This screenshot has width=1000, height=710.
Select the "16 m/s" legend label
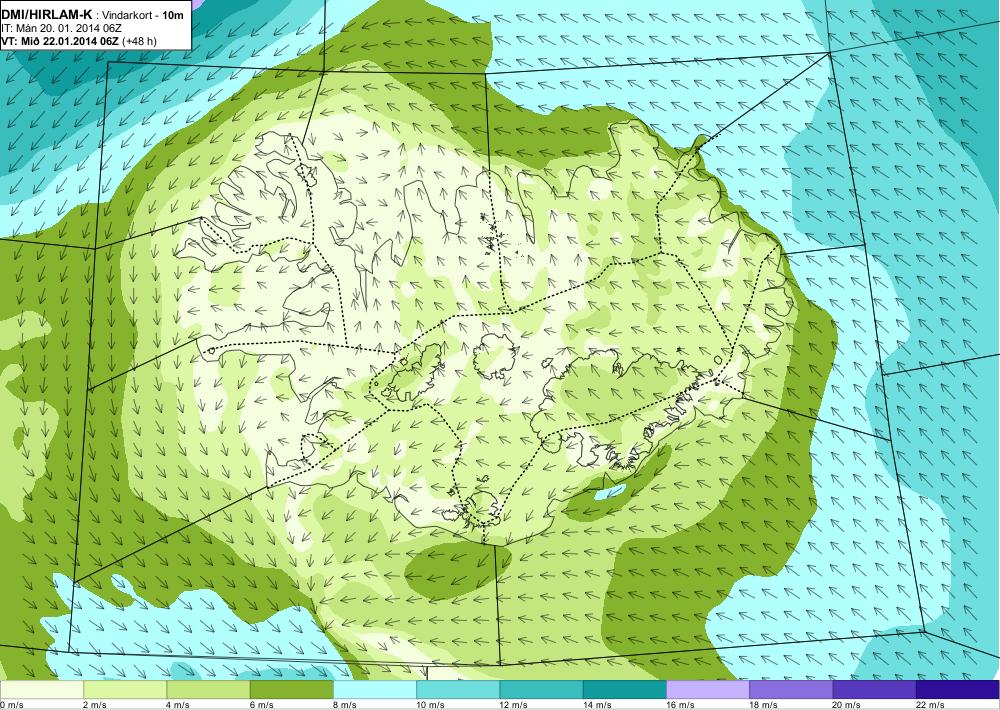point(680,705)
